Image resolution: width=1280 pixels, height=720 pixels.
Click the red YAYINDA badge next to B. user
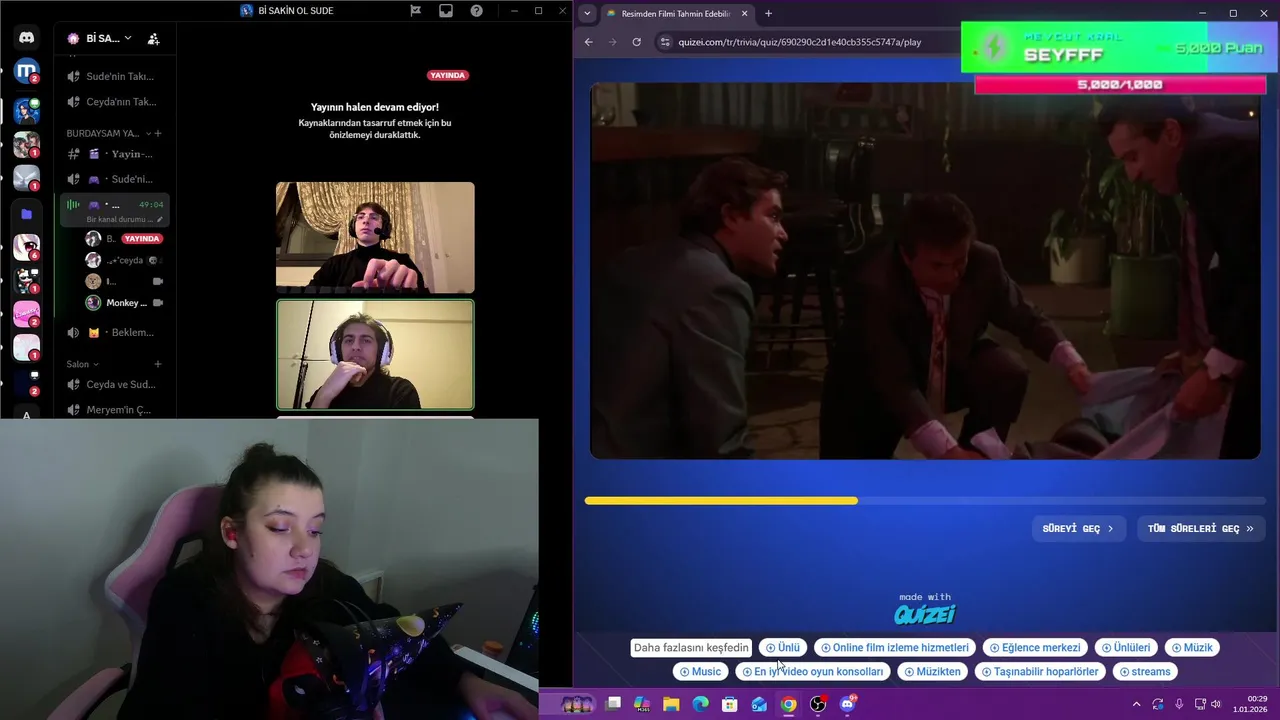click(142, 239)
